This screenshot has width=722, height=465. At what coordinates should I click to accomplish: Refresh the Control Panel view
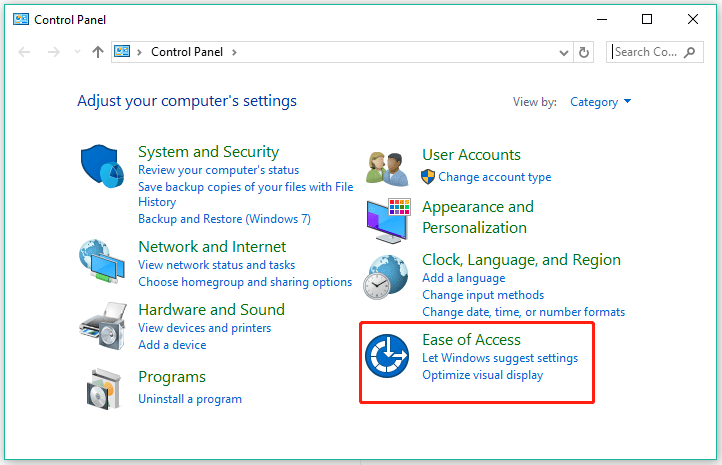[583, 52]
